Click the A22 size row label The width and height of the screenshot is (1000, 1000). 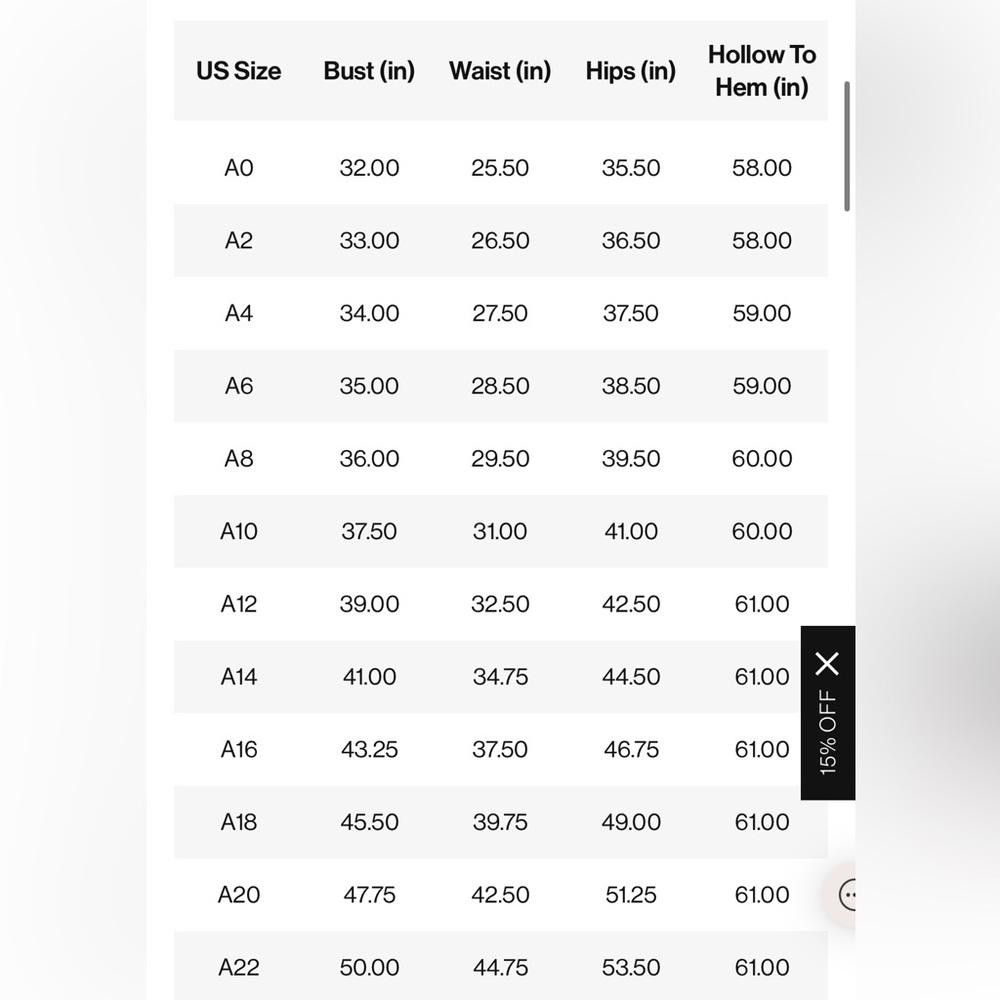pyautogui.click(x=239, y=967)
